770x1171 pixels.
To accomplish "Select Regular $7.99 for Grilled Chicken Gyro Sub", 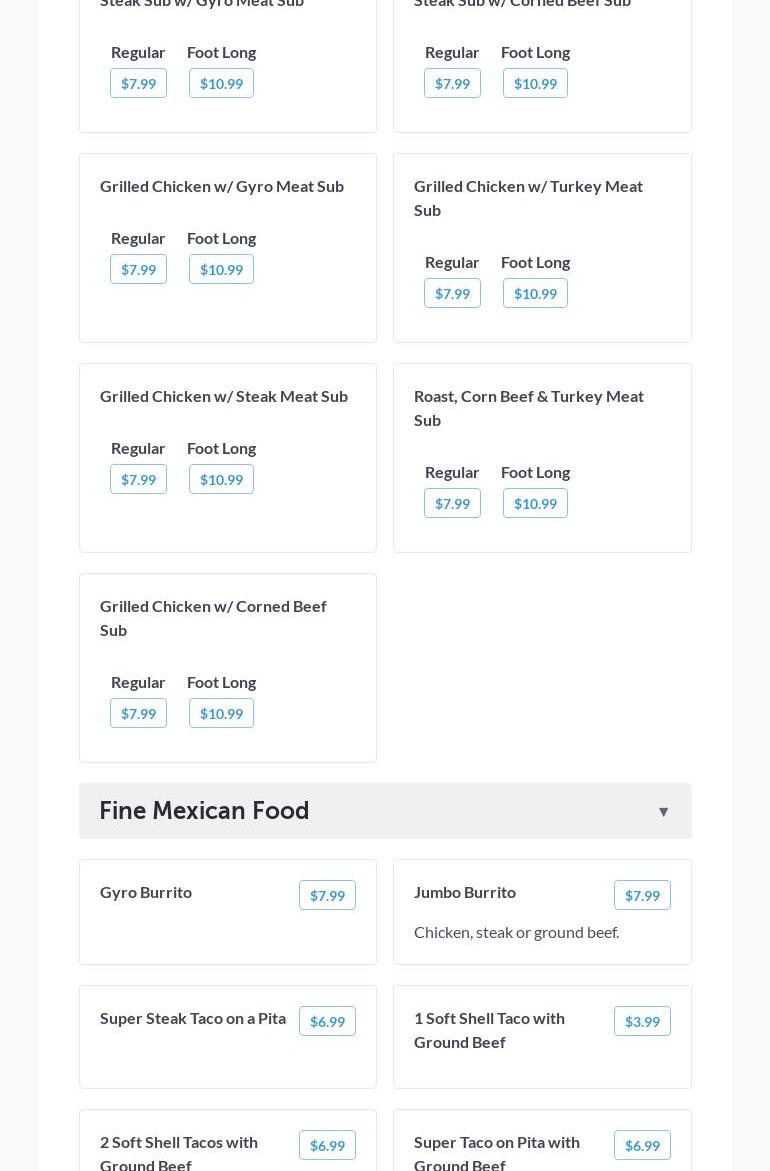I will (x=138, y=269).
